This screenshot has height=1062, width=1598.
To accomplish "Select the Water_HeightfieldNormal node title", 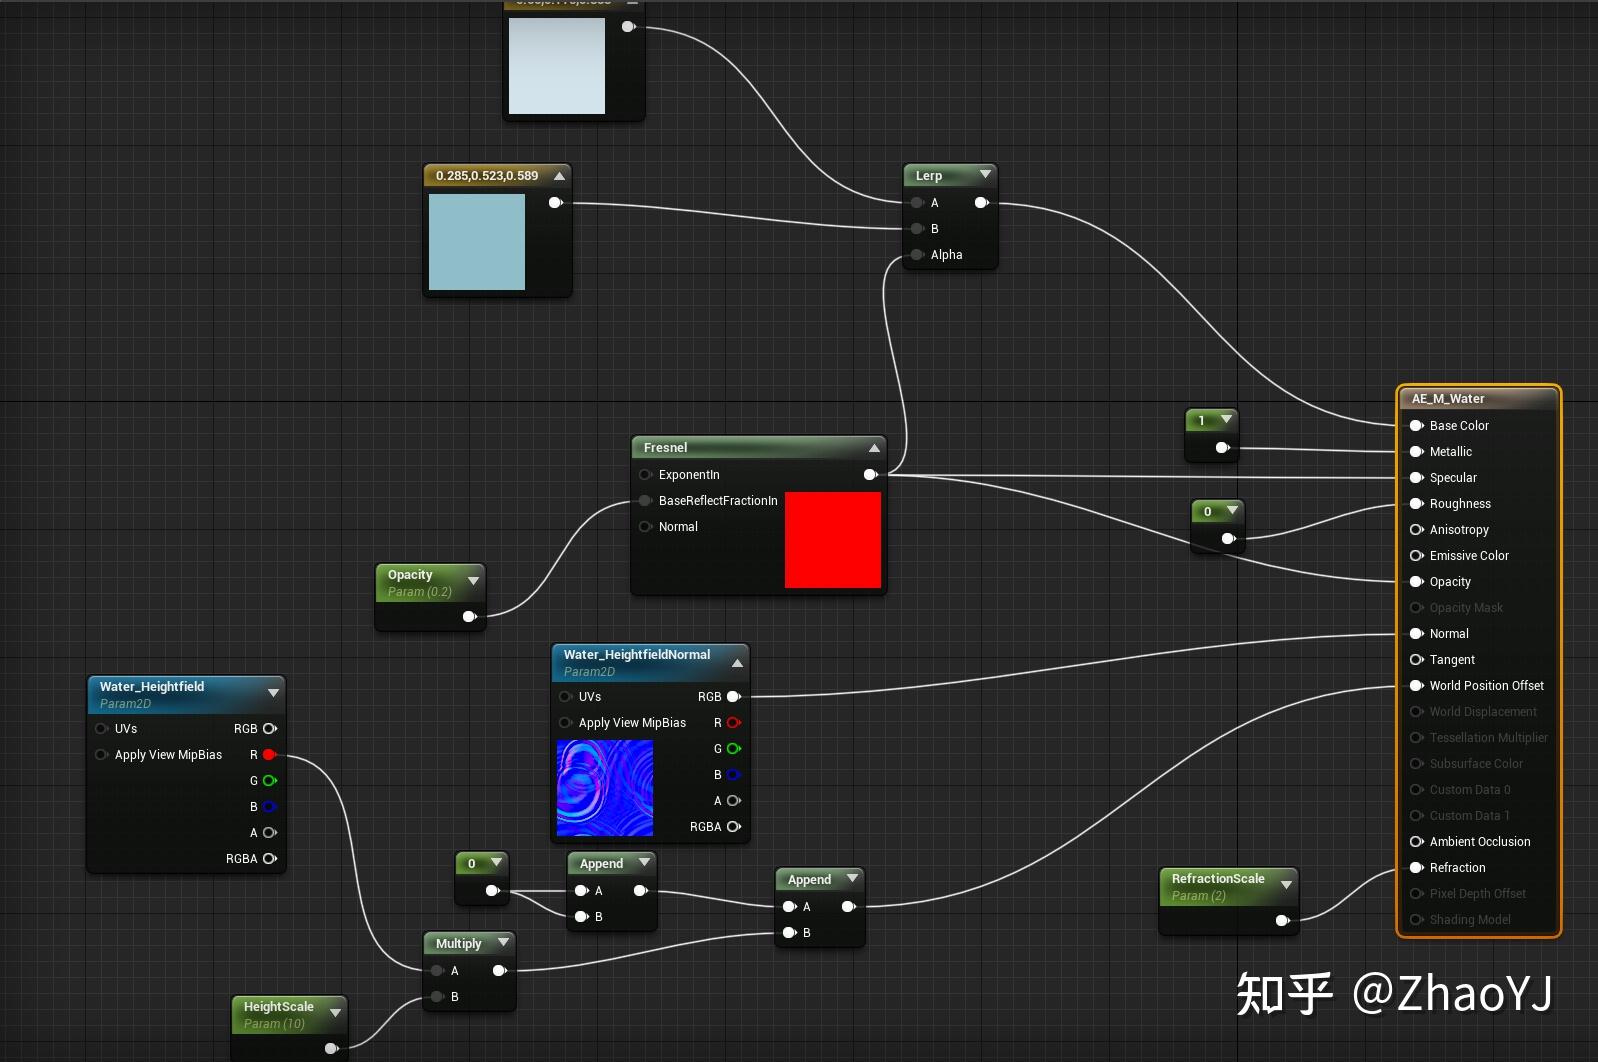I will point(637,655).
